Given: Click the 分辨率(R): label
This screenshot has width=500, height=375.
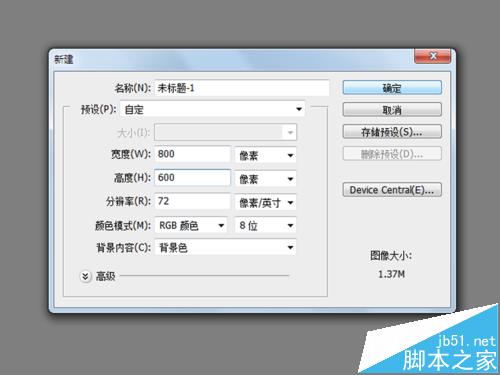Looking at the screenshot, I should point(128,201).
